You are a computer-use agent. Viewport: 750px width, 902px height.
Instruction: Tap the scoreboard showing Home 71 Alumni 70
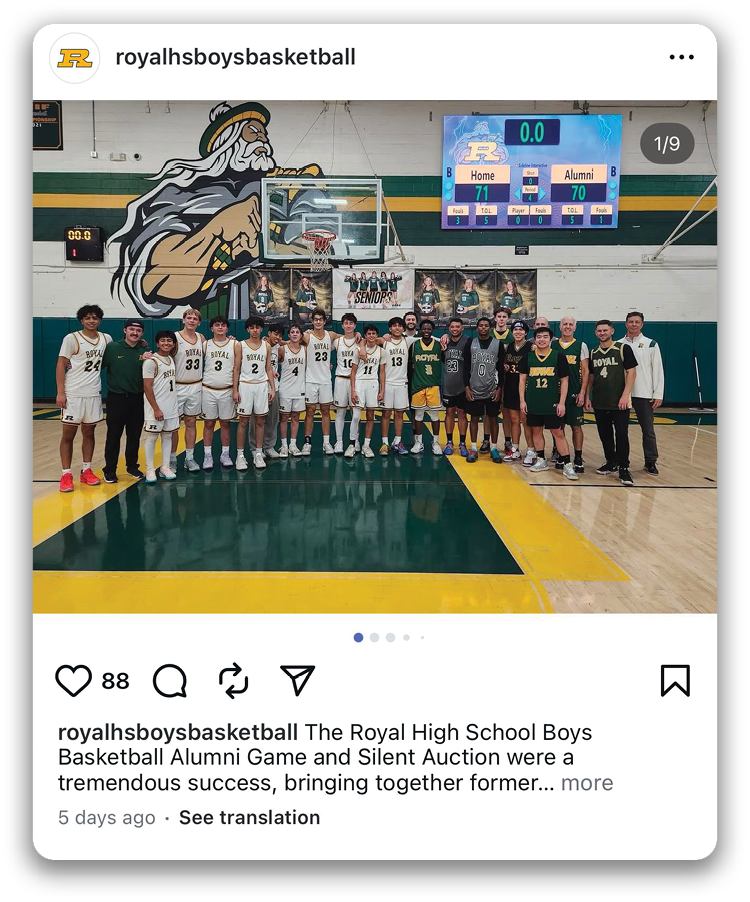click(531, 171)
